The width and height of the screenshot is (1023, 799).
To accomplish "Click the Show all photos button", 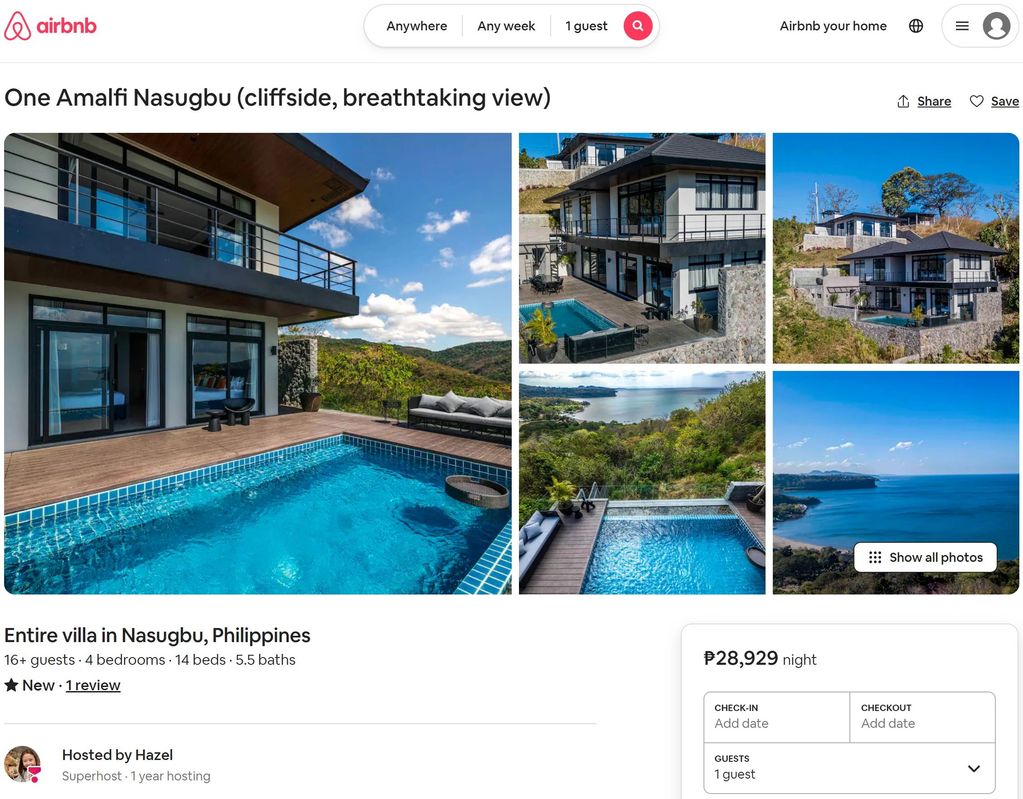I will click(x=925, y=557).
